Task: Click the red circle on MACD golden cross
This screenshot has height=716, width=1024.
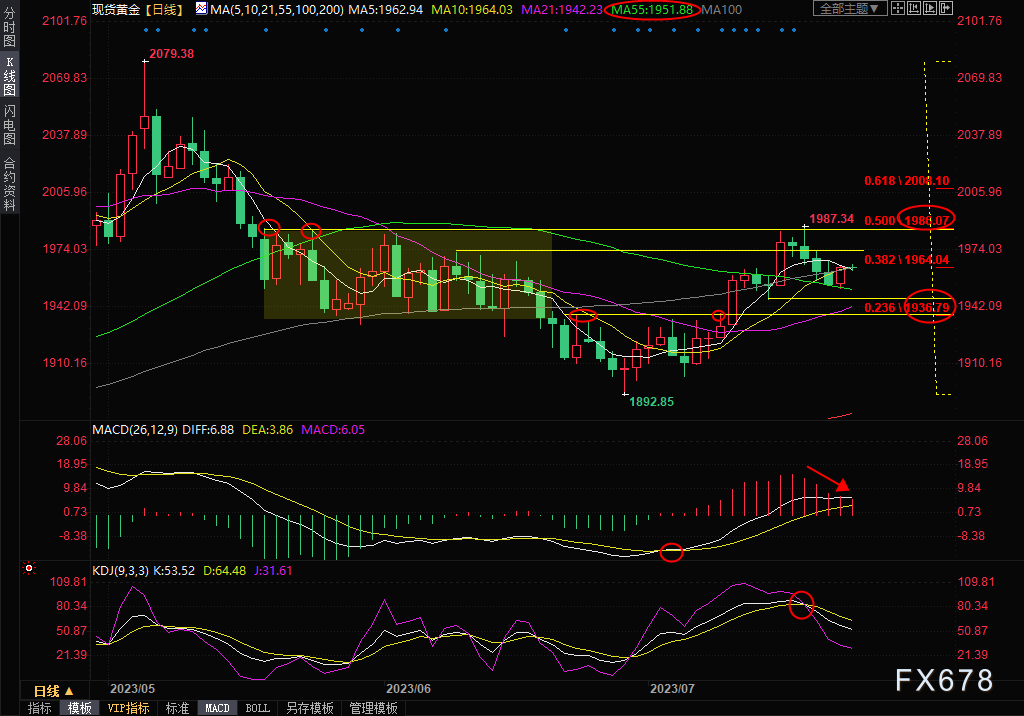Action: pos(672,552)
